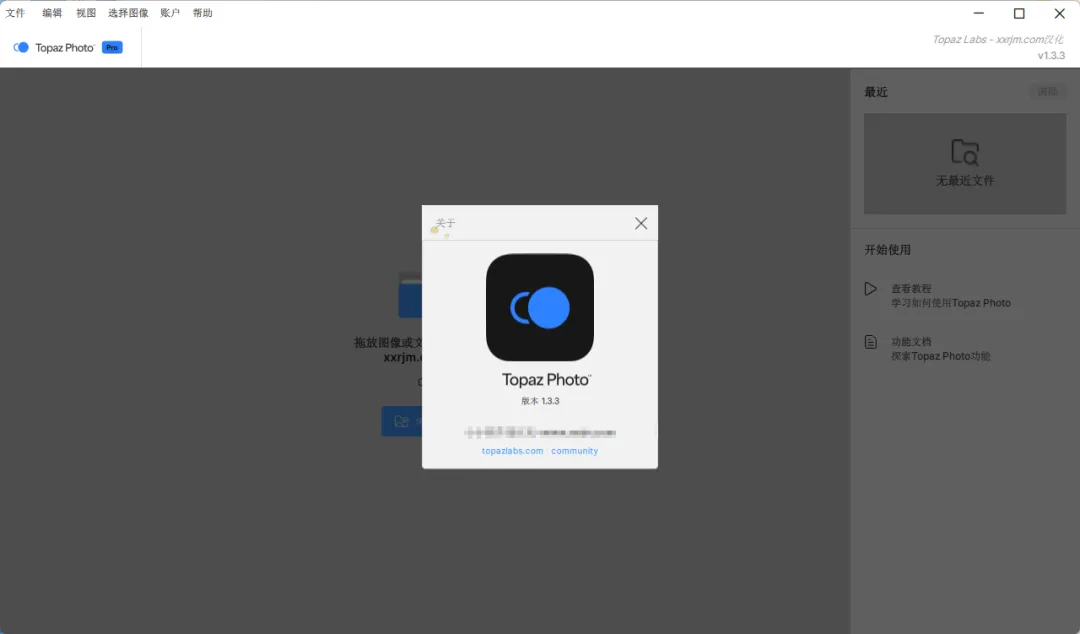
Task: Click the v1.3.3 version label at top right
Action: point(1051,56)
